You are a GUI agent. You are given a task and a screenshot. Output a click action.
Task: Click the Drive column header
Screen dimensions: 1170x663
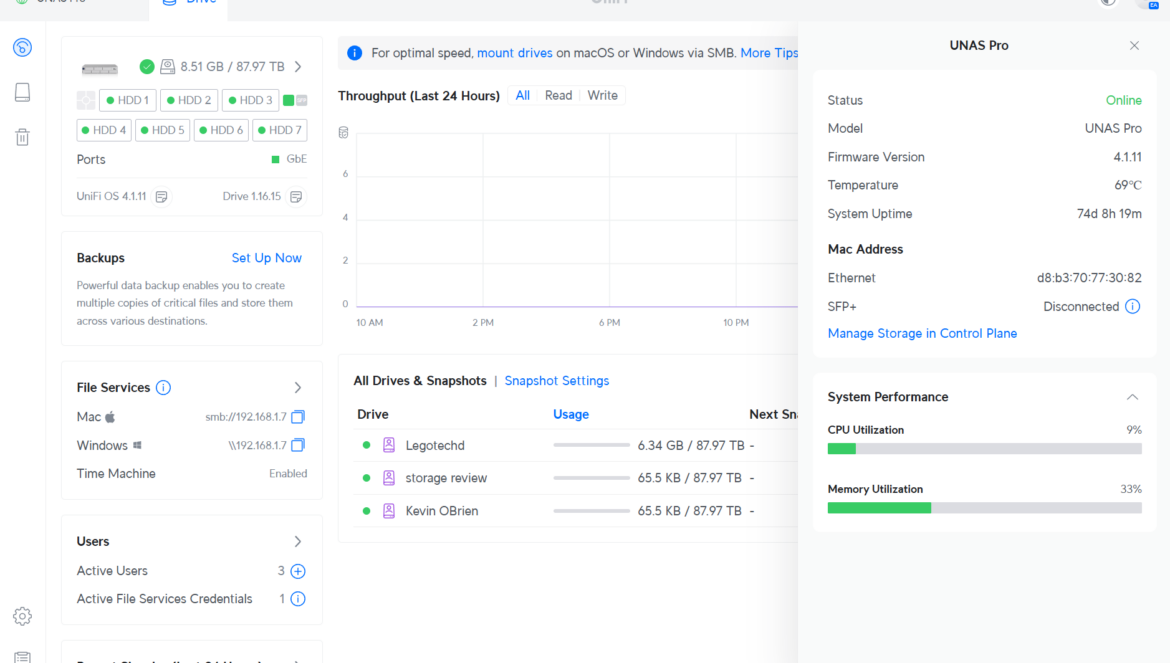click(373, 414)
